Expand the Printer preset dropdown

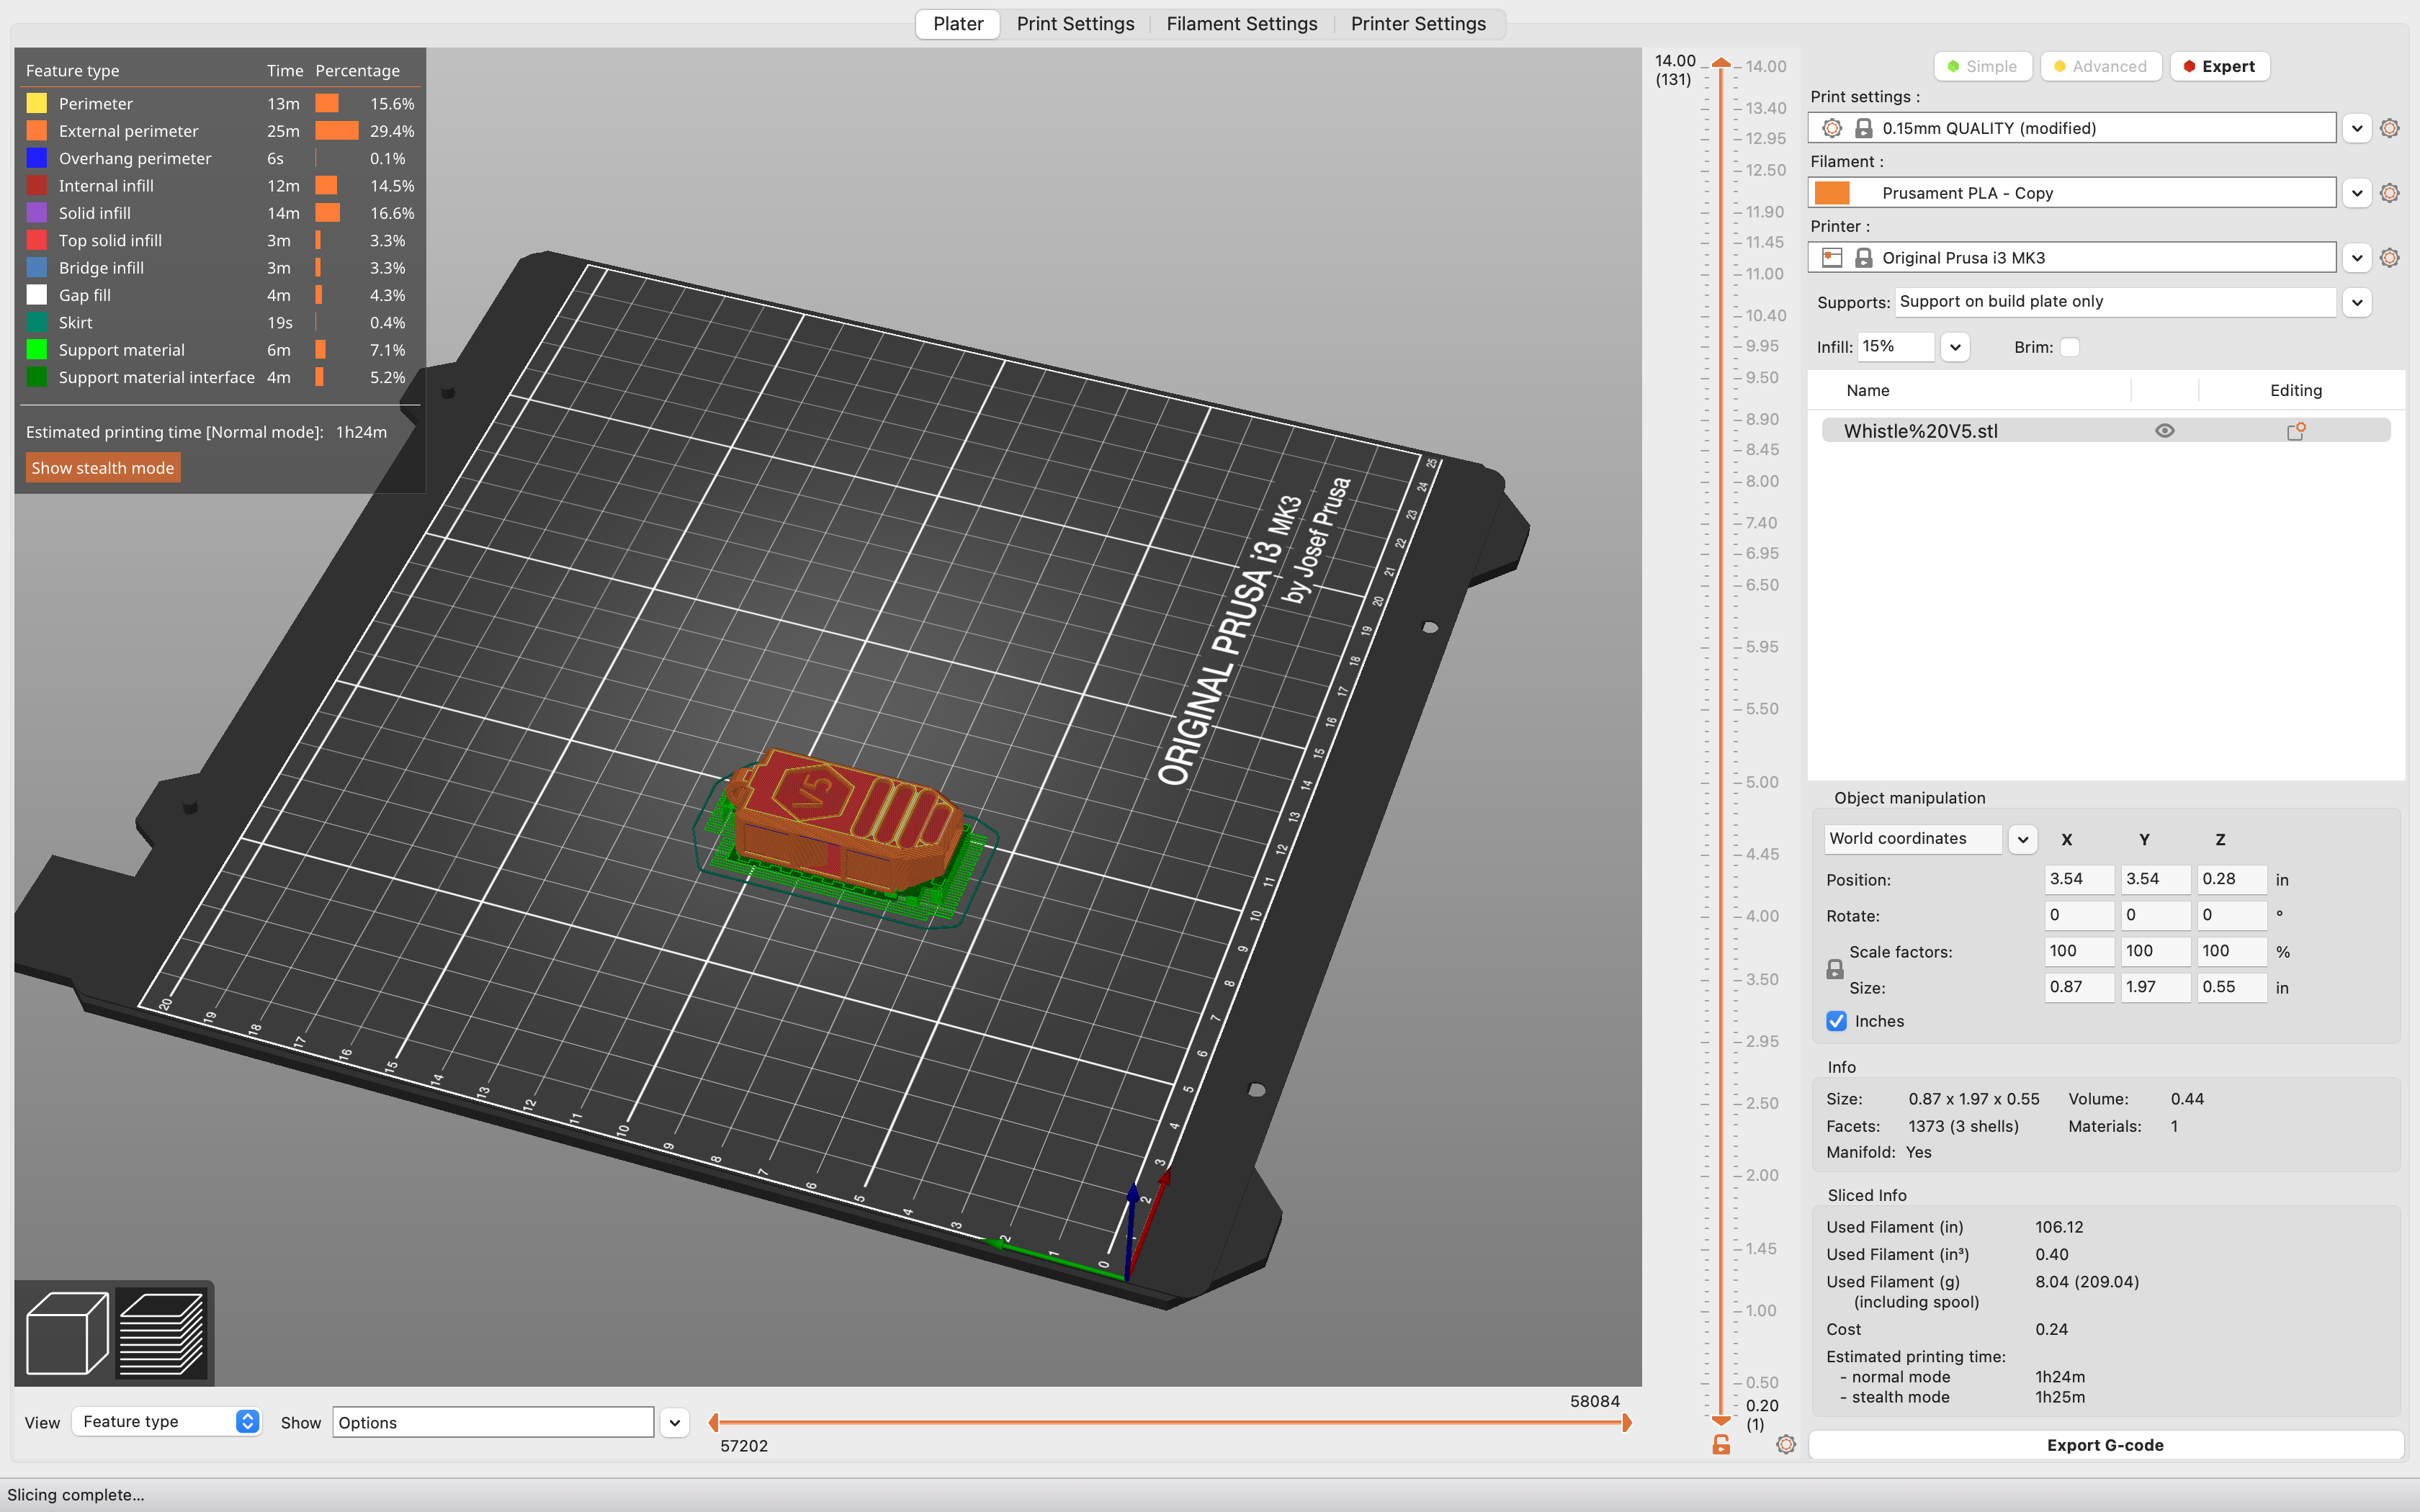[x=2357, y=258]
